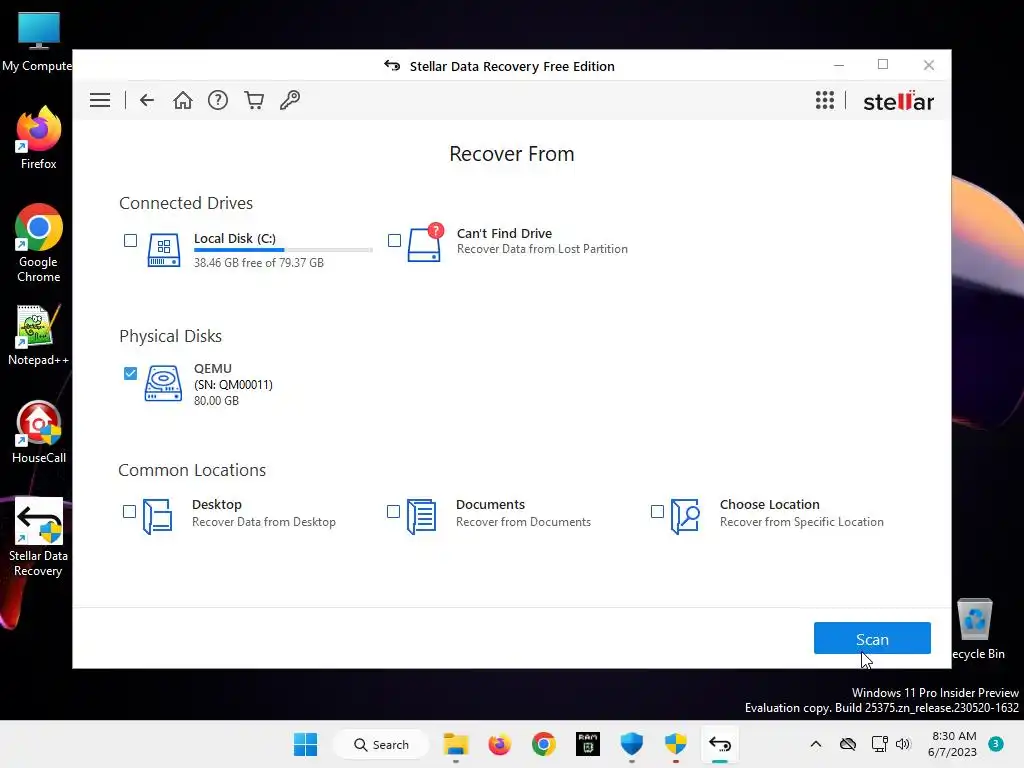Start the Scan button
The height and width of the screenshot is (768, 1024).
click(872, 638)
